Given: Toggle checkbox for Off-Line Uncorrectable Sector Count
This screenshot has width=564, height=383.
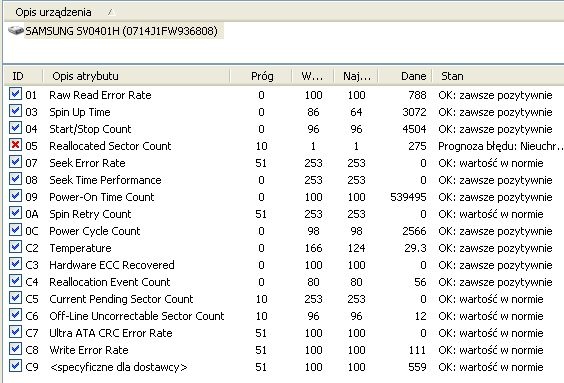Looking at the screenshot, I should [15, 315].
